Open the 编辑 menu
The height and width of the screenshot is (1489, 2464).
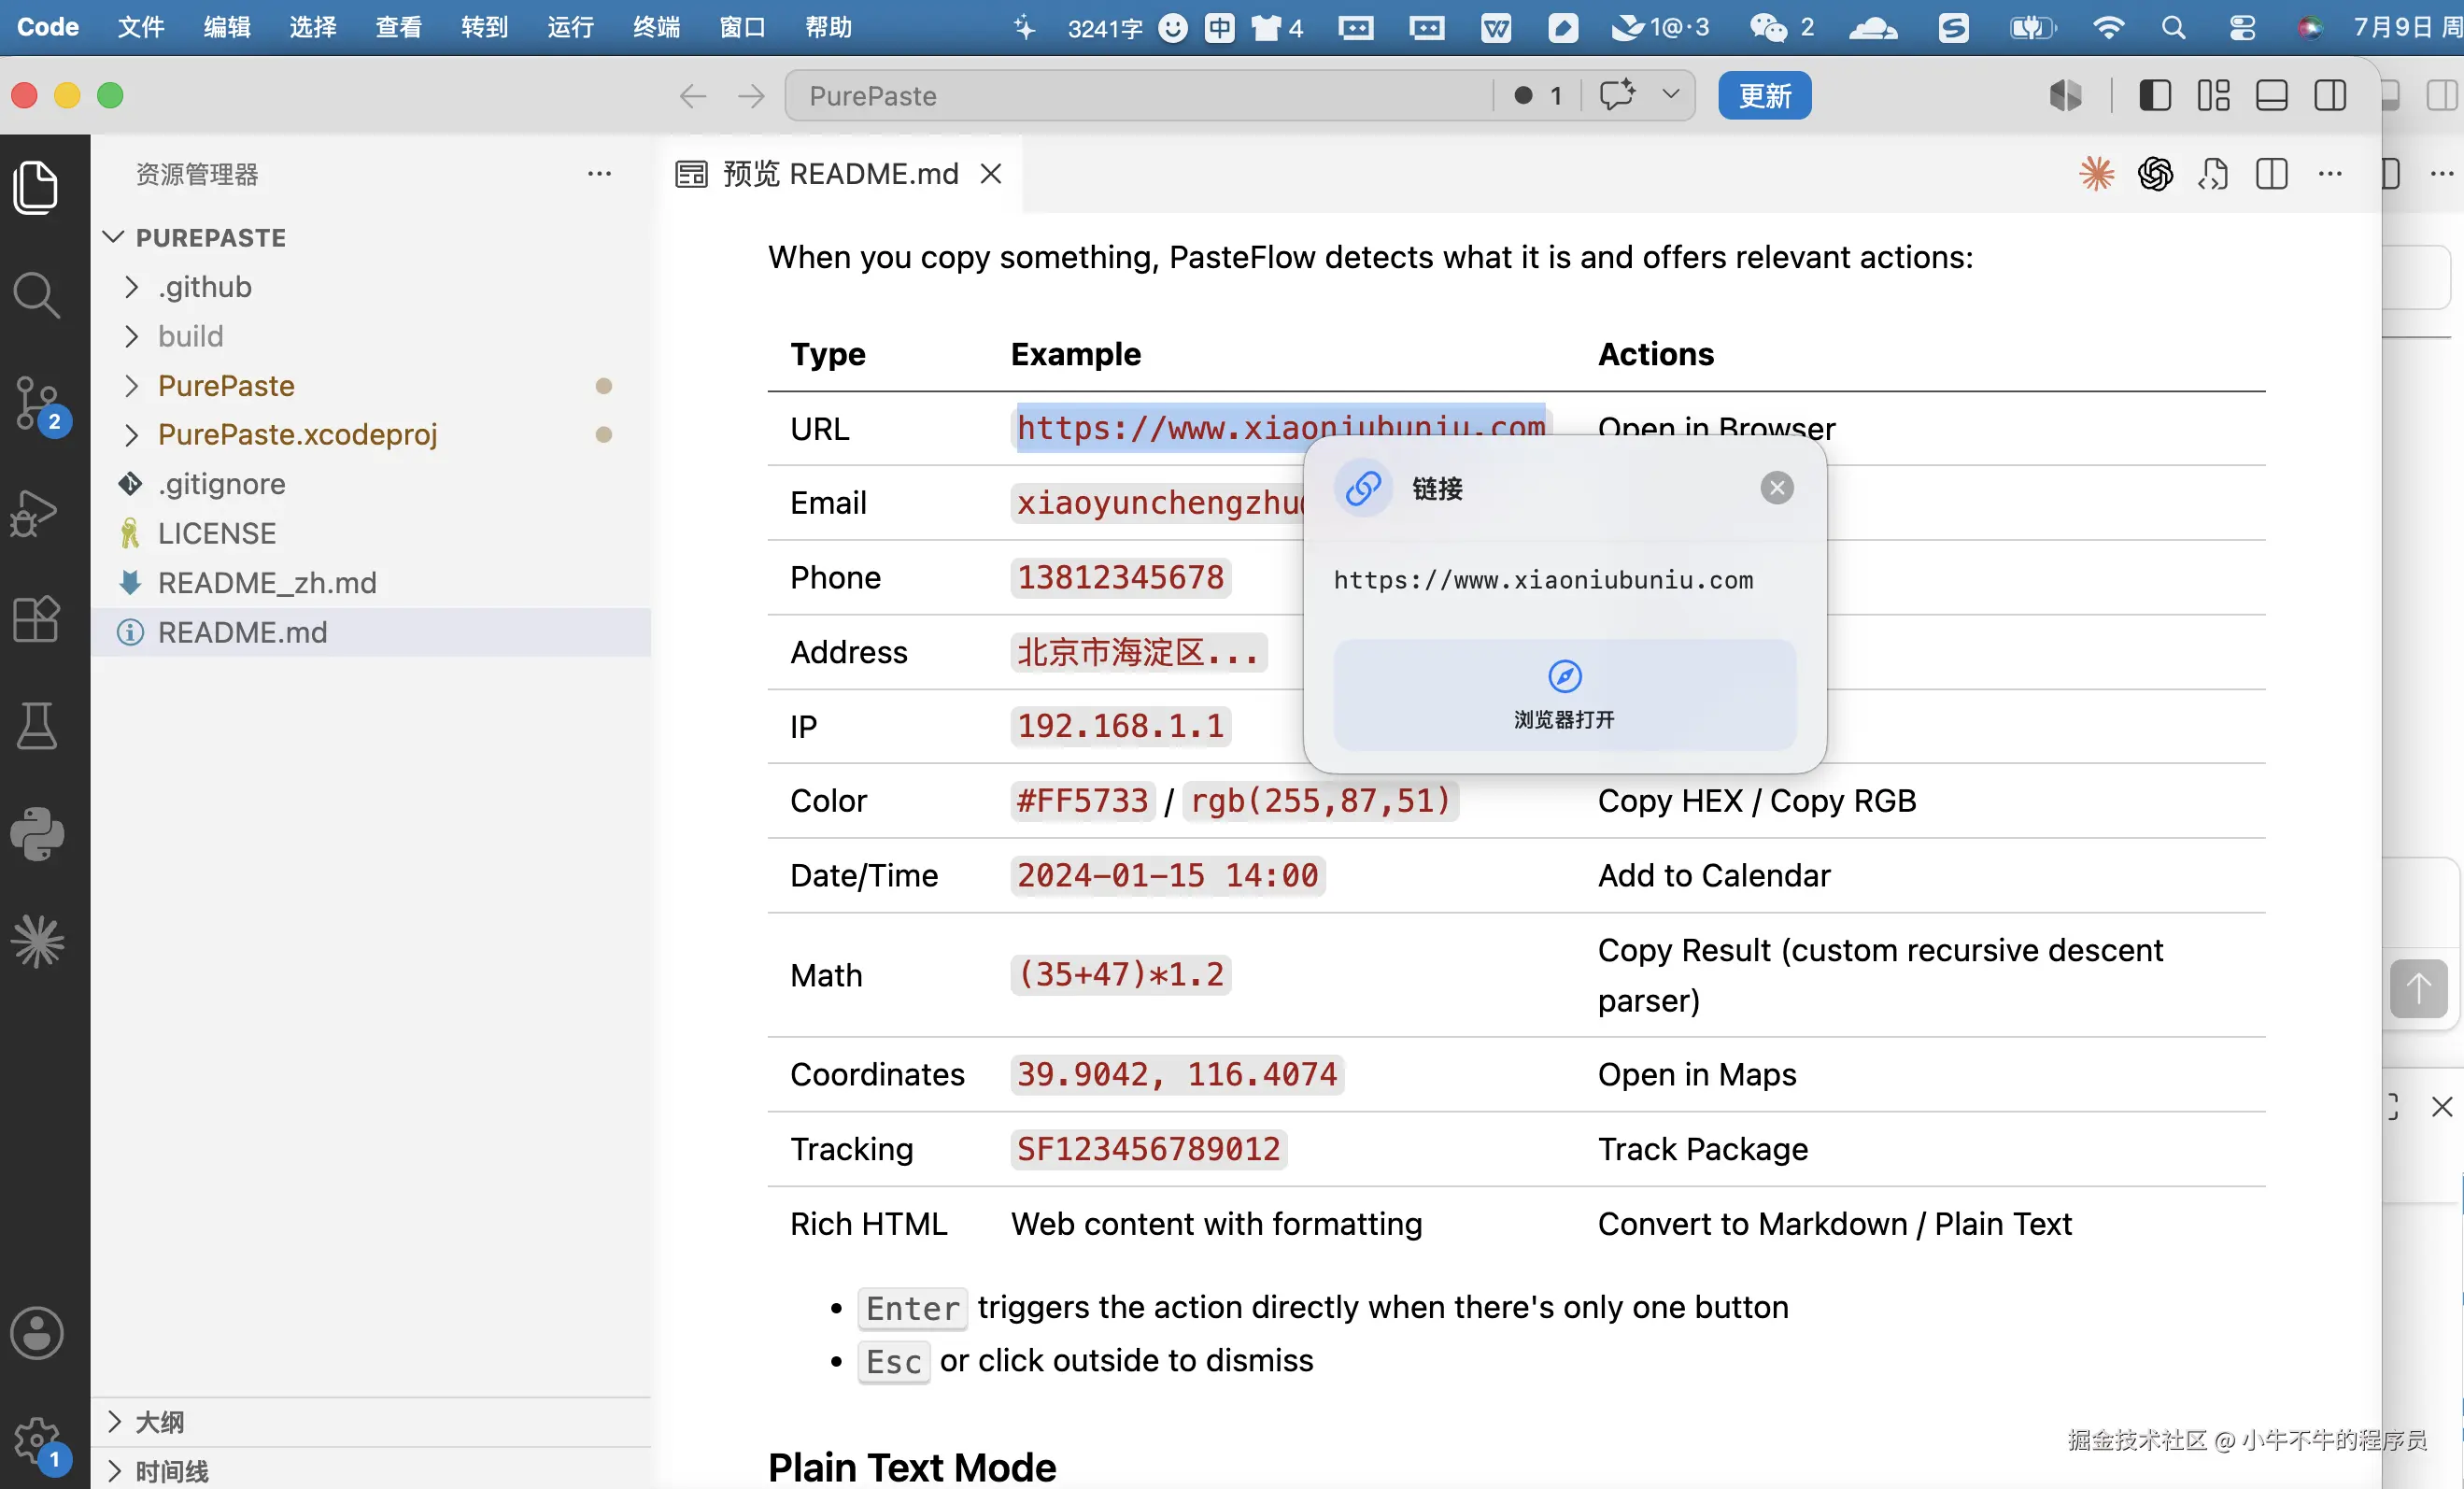[226, 27]
